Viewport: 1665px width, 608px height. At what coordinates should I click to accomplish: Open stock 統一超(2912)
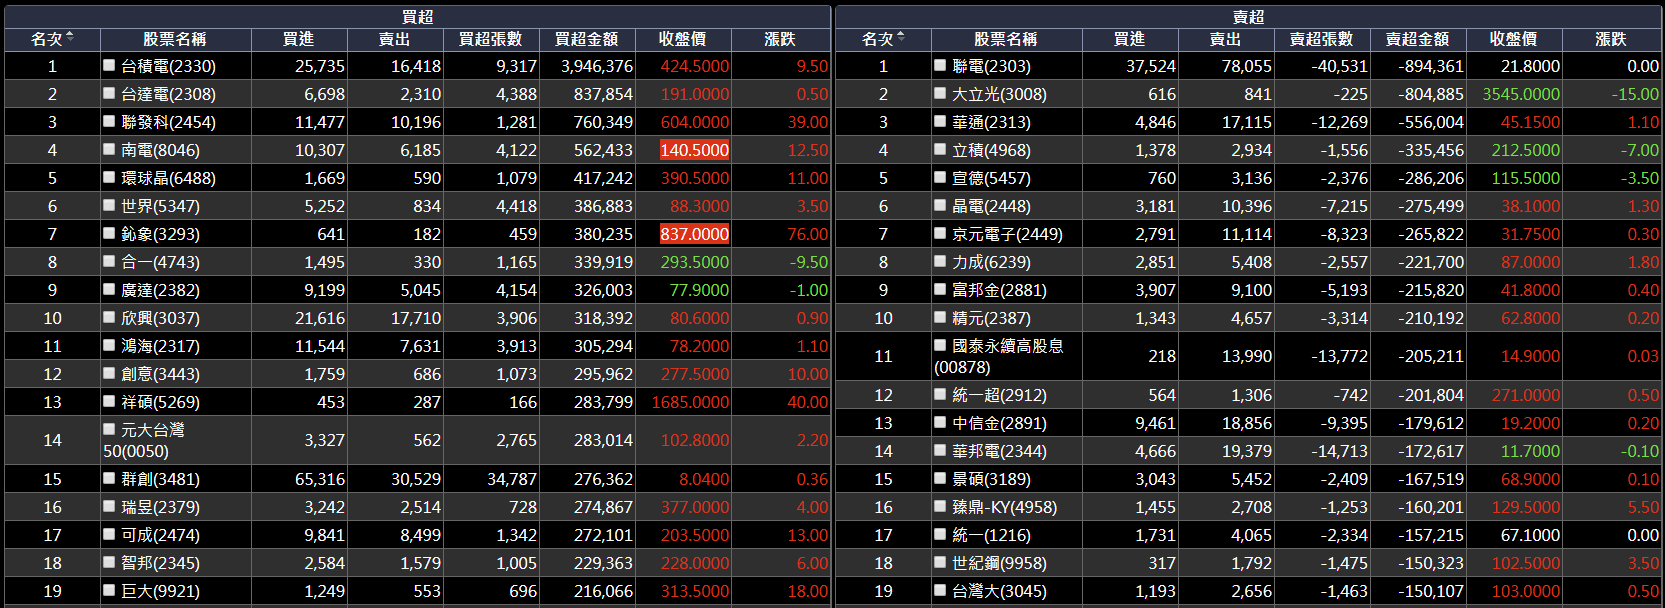[999, 395]
